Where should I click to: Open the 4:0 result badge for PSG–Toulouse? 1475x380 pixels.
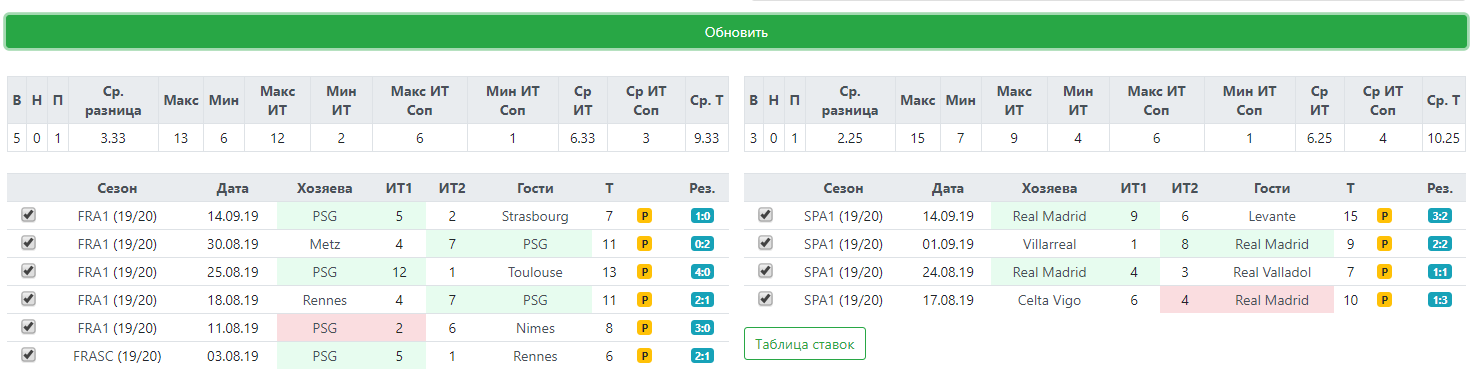(702, 272)
